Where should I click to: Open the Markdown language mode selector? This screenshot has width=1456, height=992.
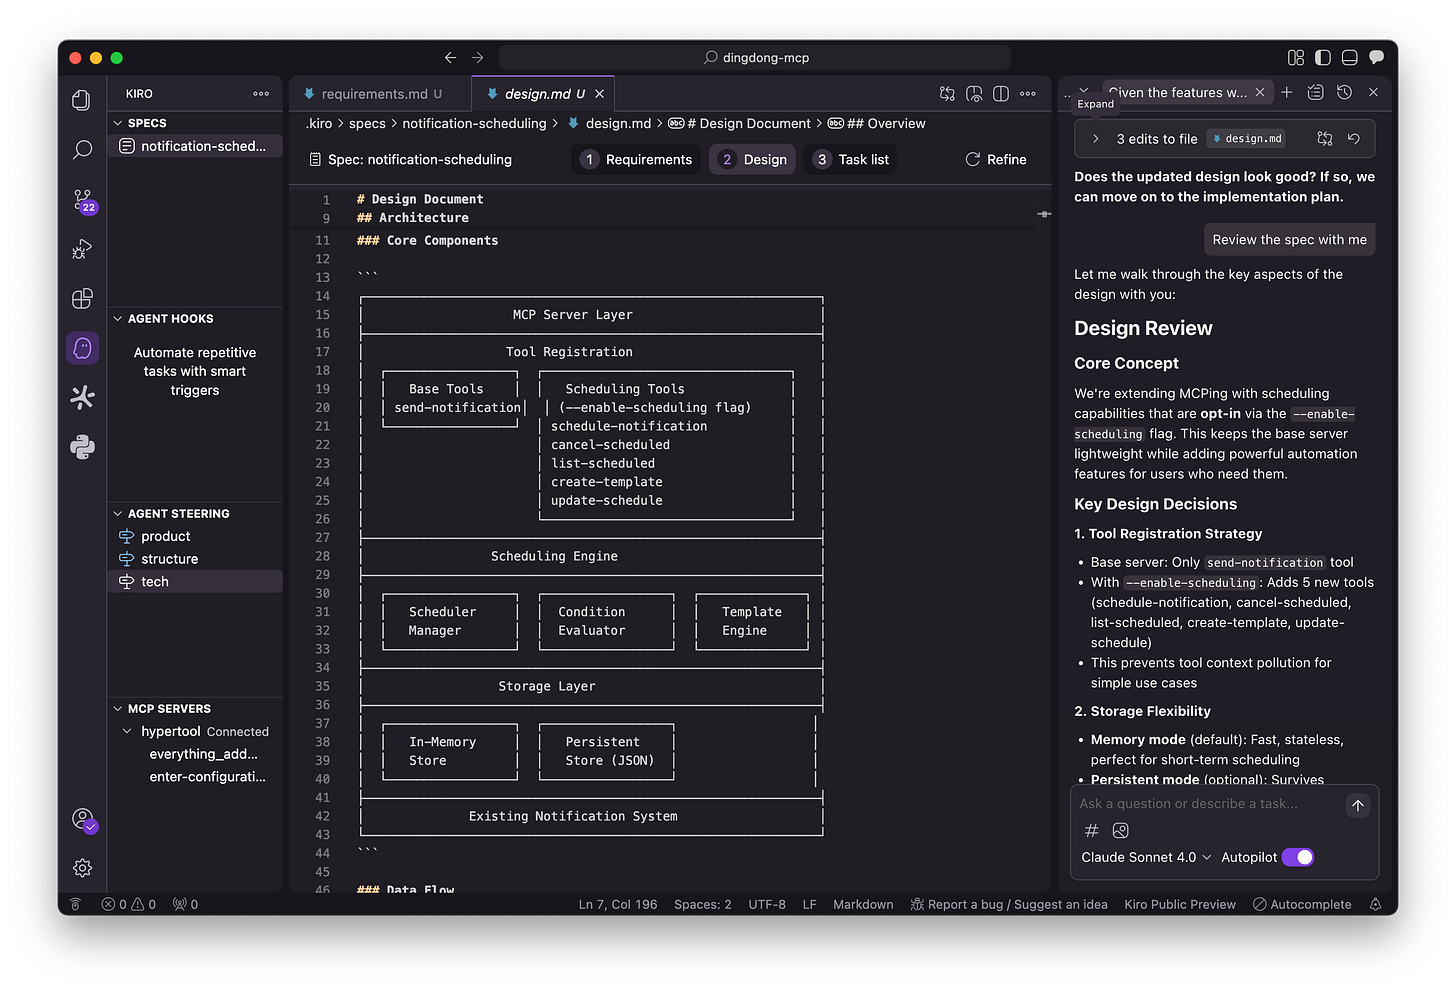[863, 904]
